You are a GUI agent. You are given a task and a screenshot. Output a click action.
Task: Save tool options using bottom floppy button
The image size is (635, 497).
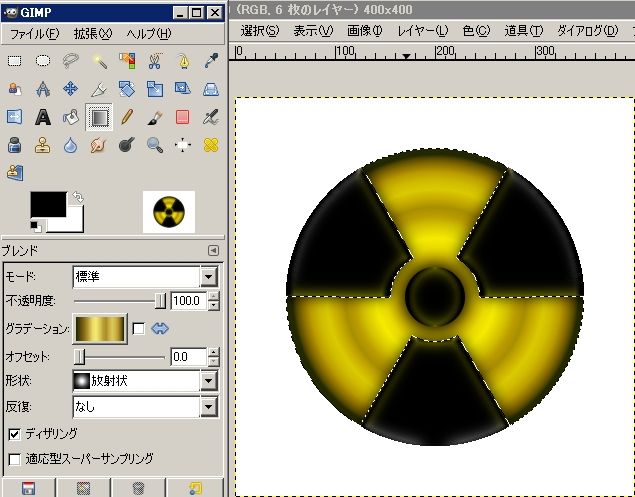click(x=28, y=488)
